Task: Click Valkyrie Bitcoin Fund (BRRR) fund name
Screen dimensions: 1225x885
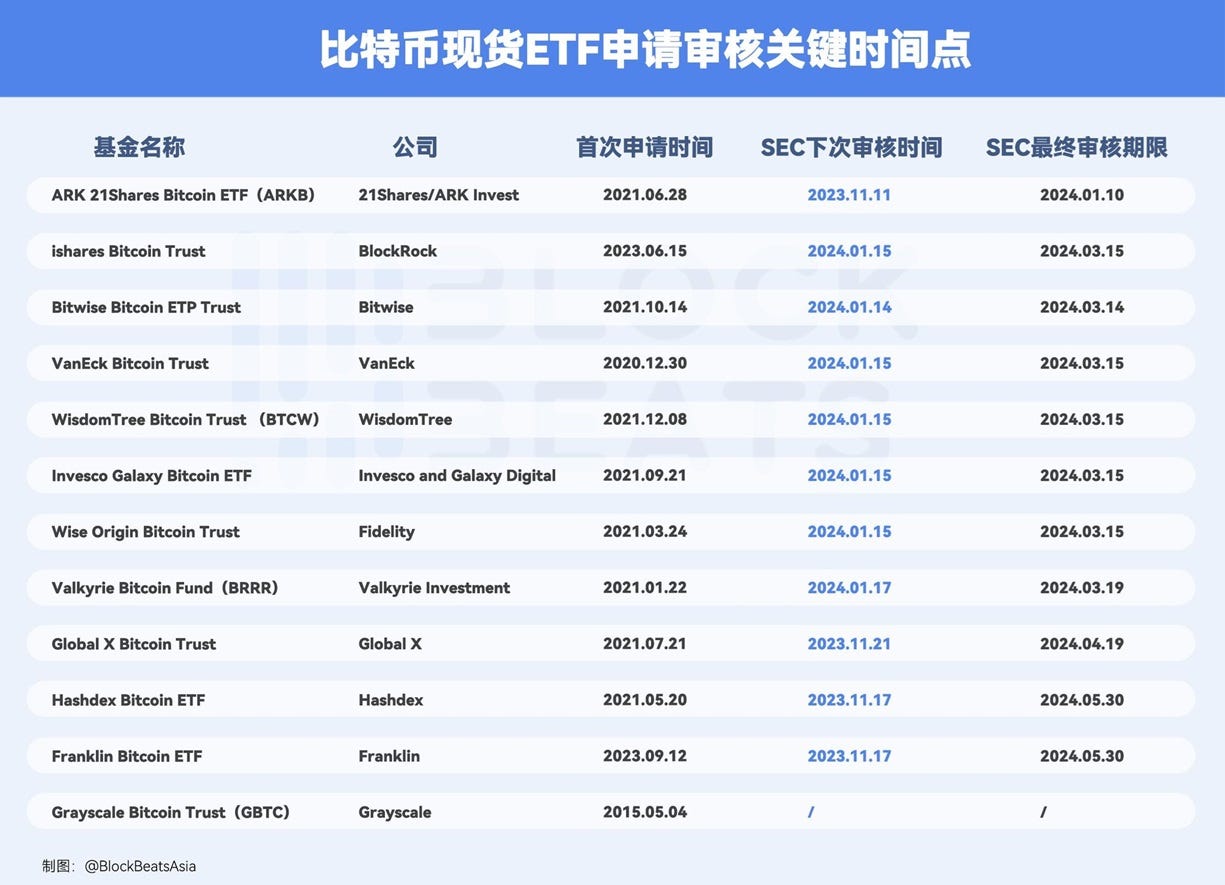Action: 165,587
